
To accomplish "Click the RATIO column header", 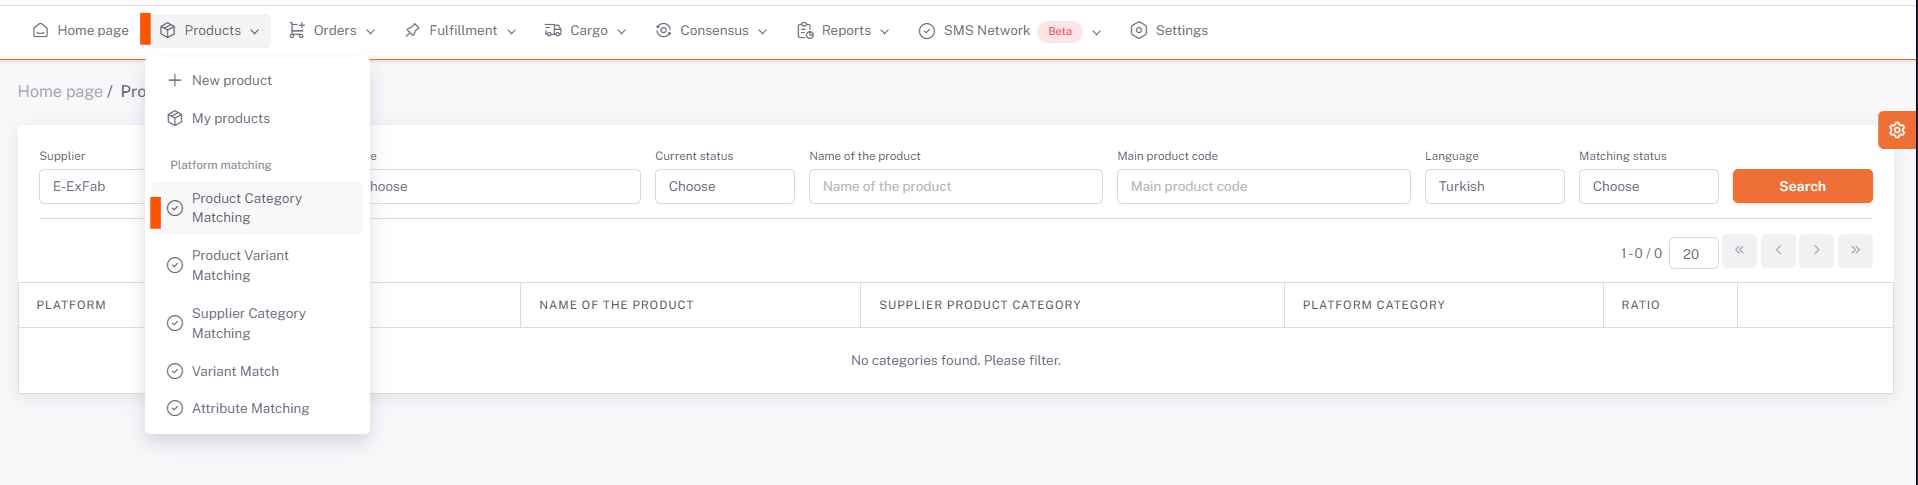I will click(1641, 305).
